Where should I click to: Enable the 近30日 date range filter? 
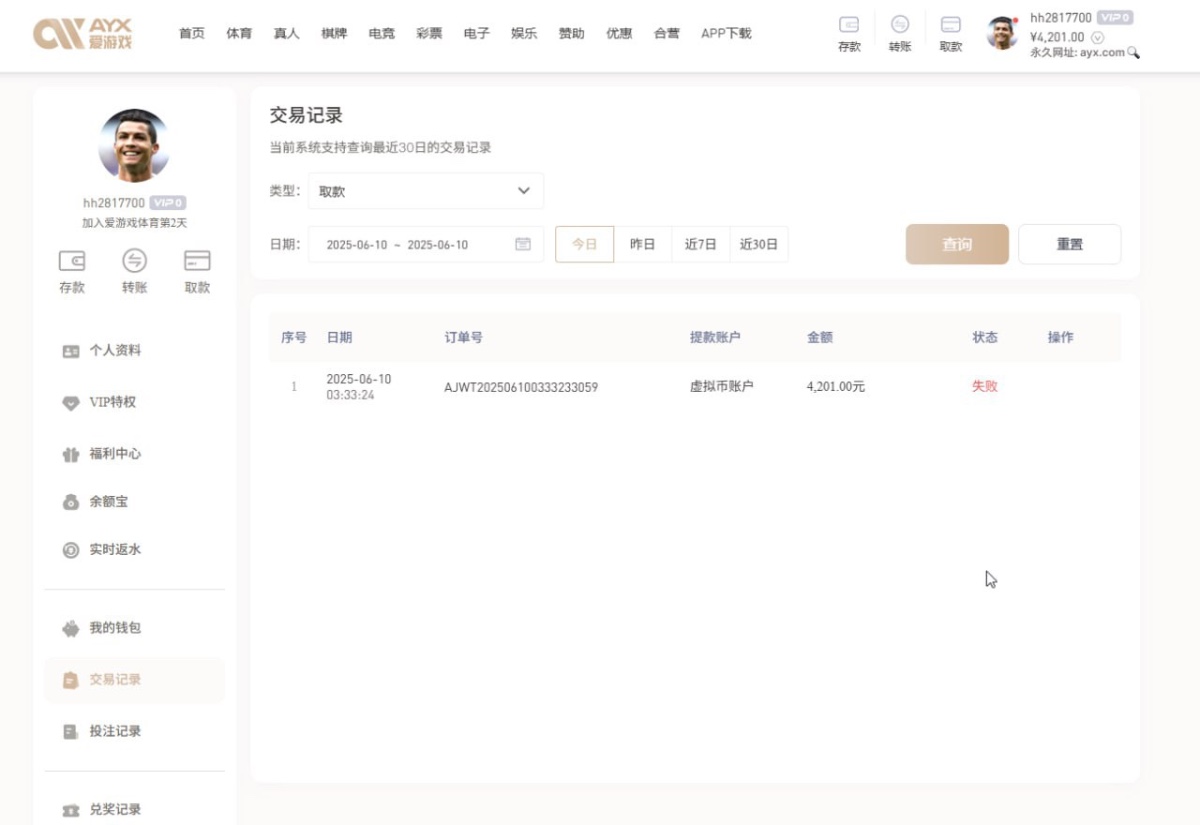[x=759, y=243]
